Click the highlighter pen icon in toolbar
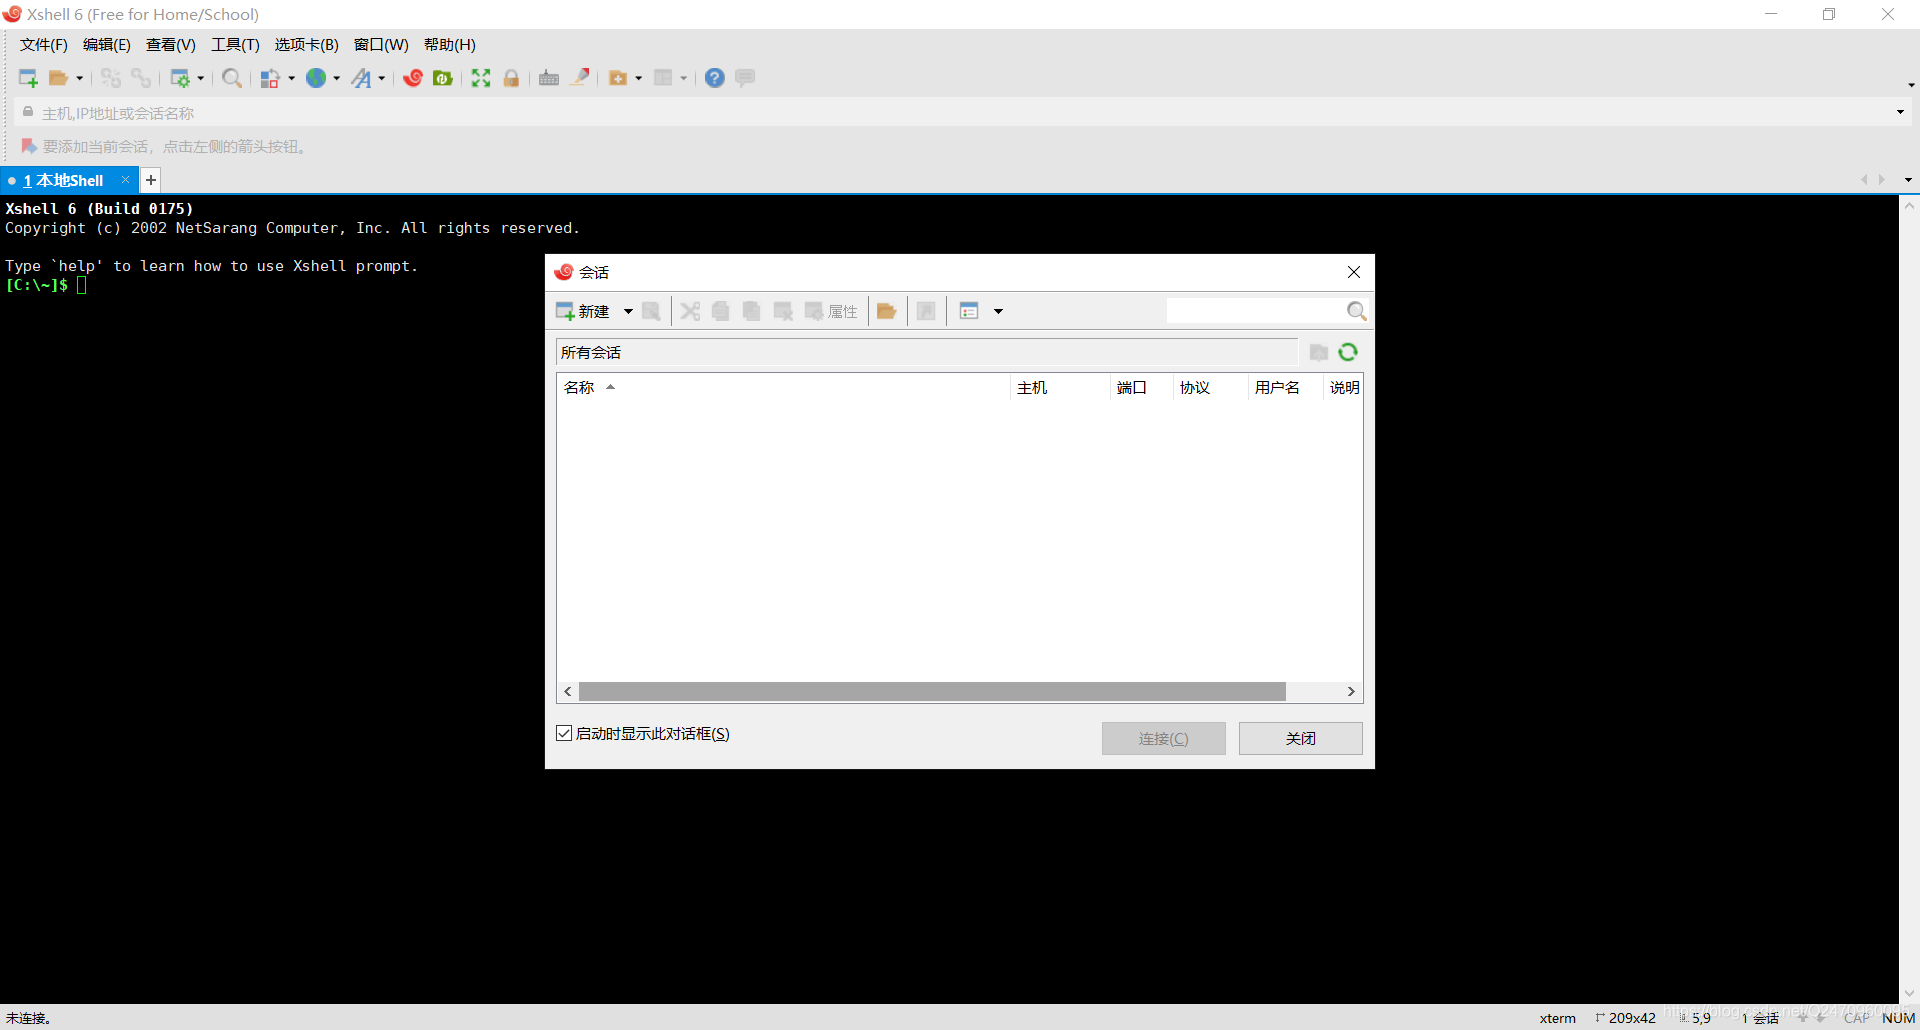The image size is (1920, 1030). pyautogui.click(x=580, y=77)
